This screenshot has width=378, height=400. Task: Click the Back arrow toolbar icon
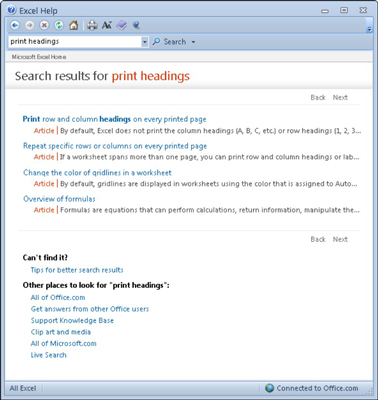15,25
